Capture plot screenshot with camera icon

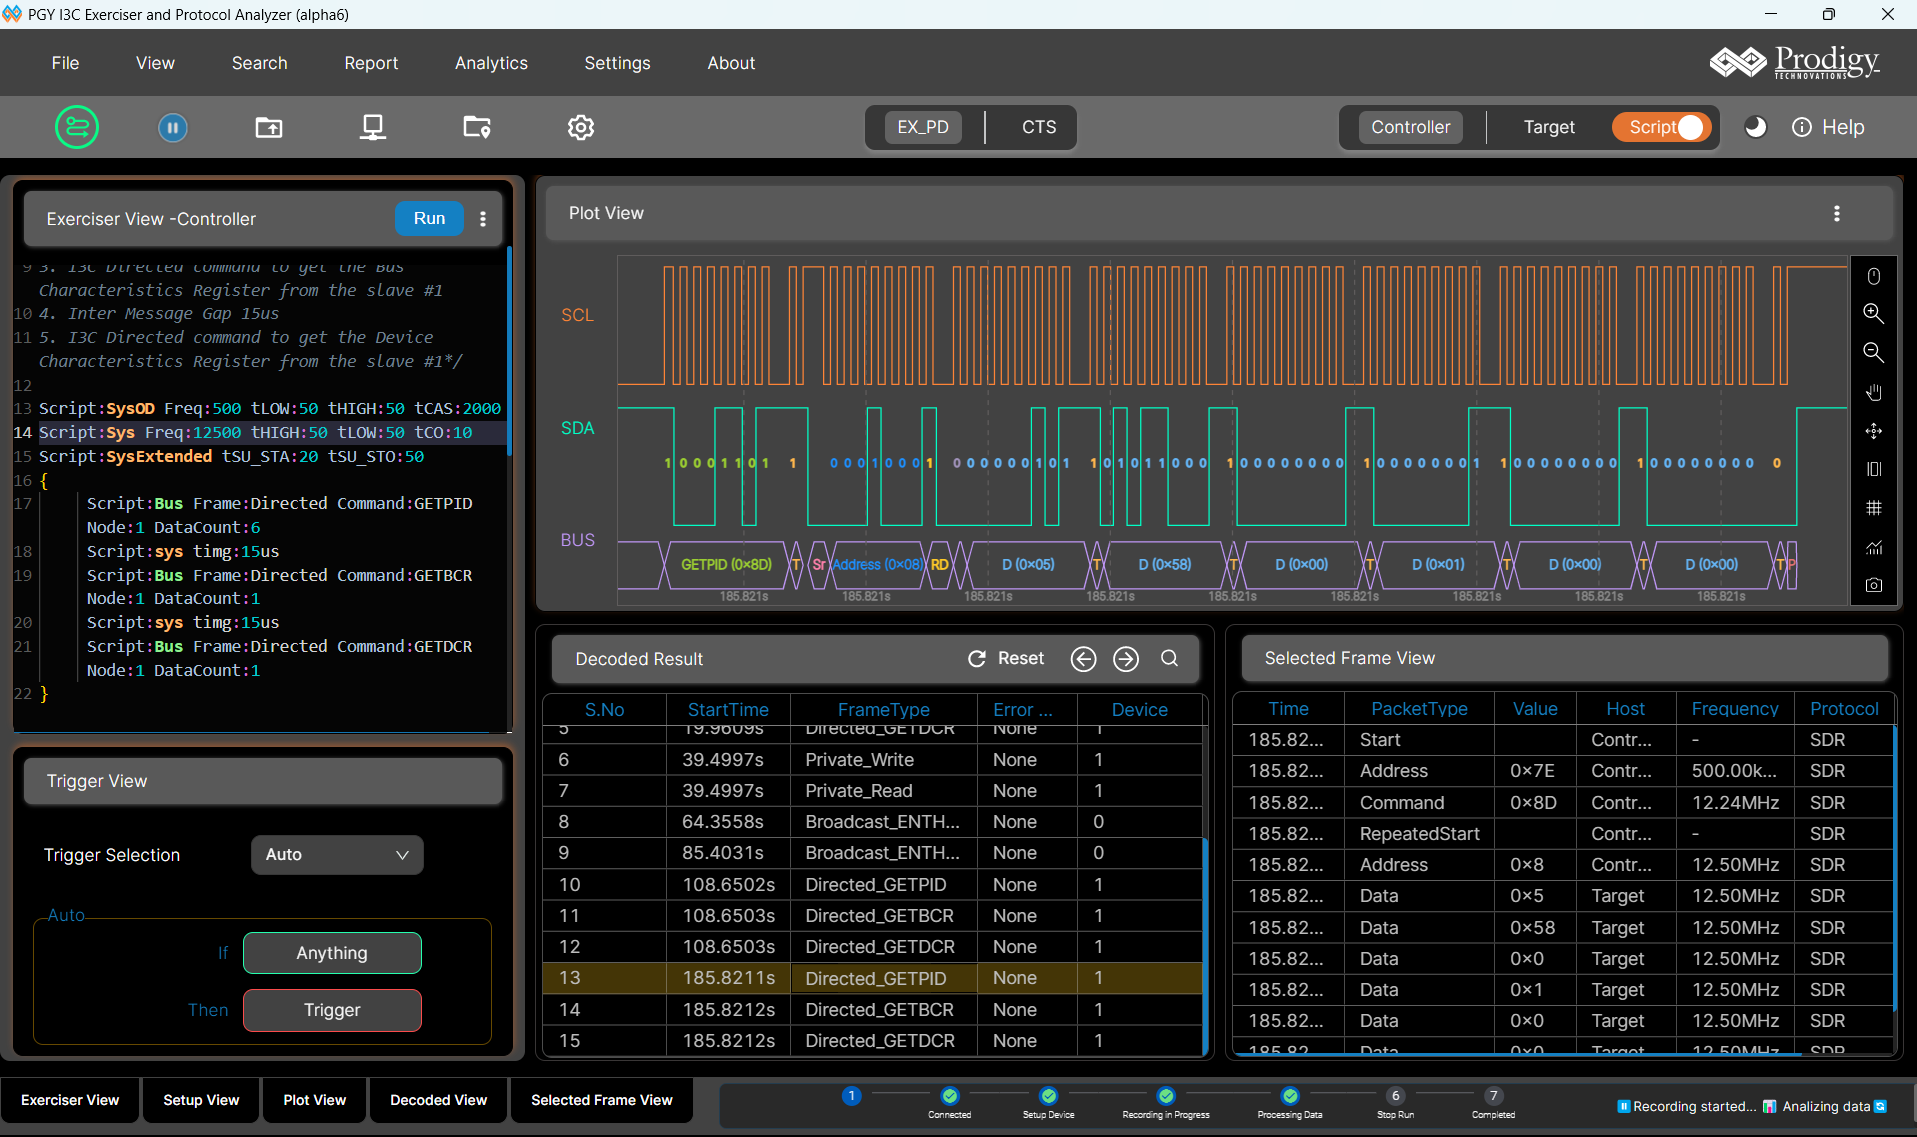click(1873, 585)
